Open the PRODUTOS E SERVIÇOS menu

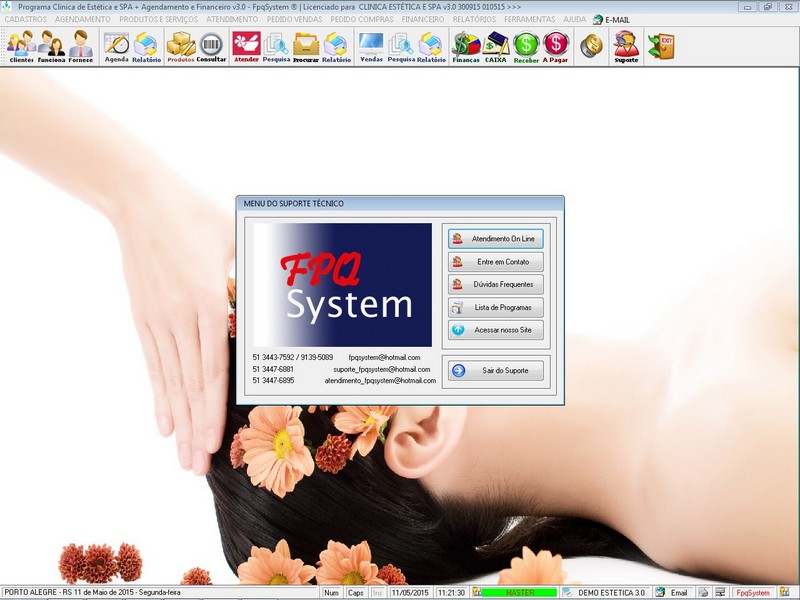158,19
